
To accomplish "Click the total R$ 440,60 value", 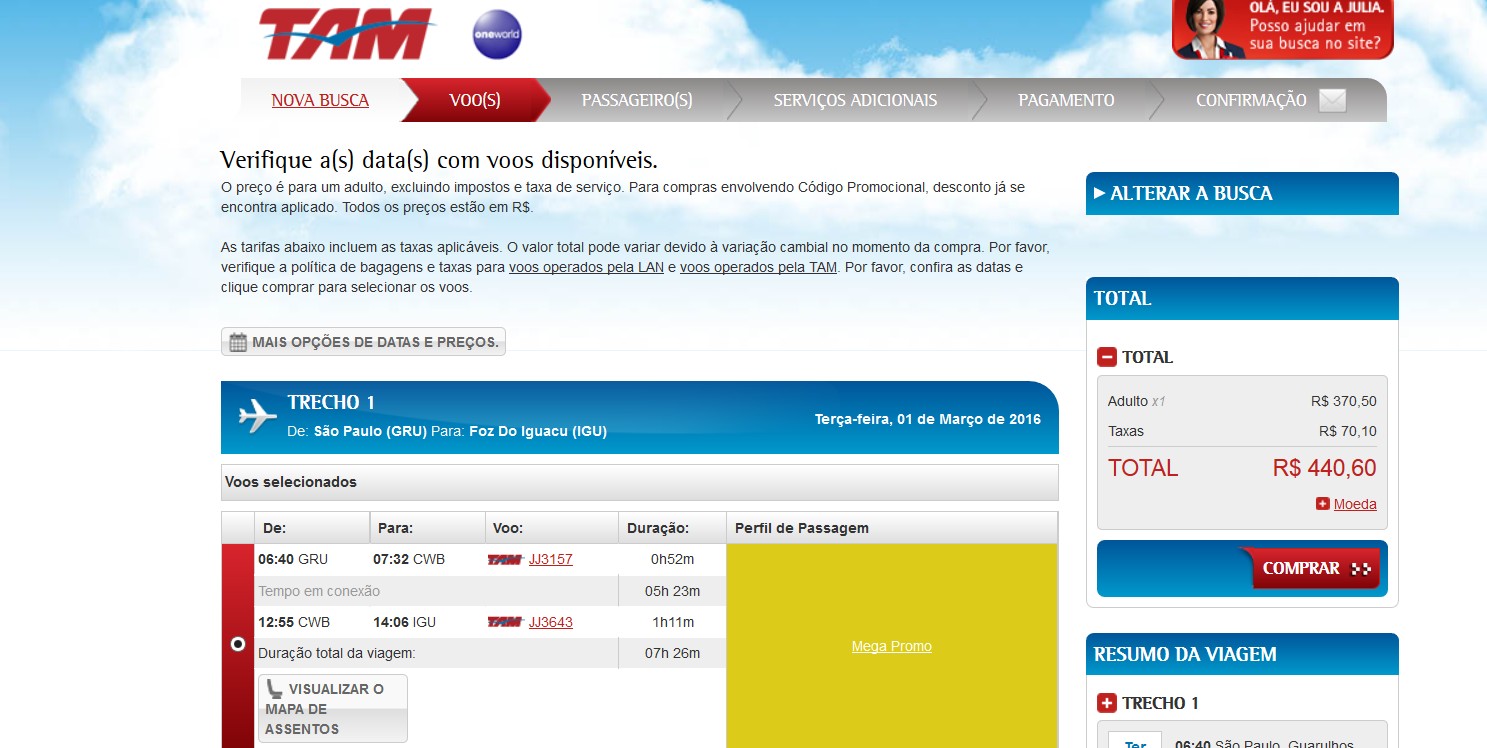I will click(x=1325, y=468).
